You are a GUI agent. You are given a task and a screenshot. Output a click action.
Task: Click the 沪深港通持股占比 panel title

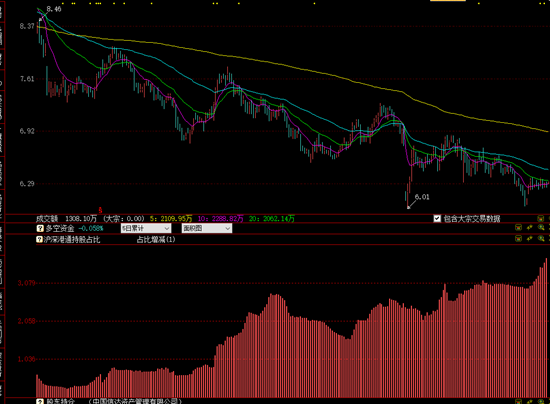(x=72, y=239)
